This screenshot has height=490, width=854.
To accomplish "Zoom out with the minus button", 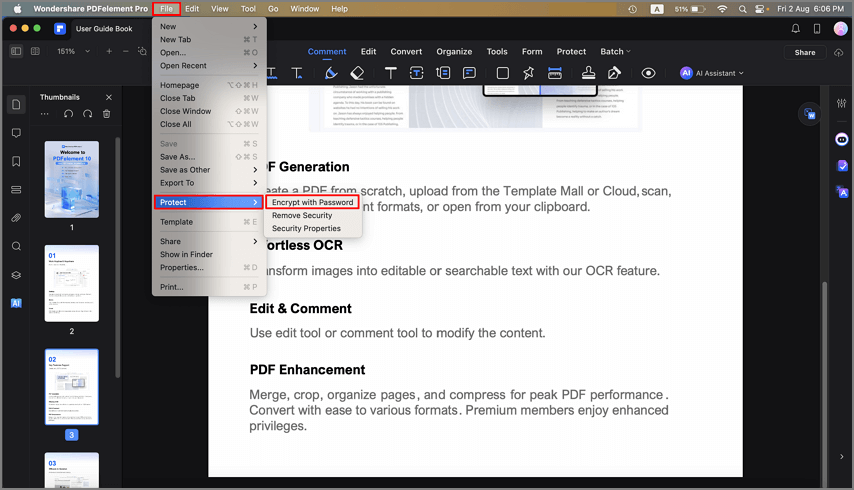I will click(x=126, y=51).
